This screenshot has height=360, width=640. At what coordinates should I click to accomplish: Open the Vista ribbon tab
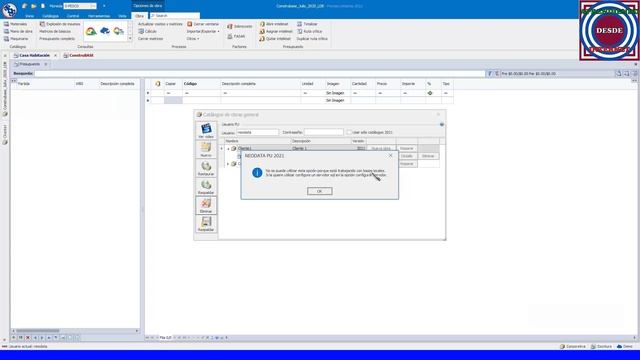(122, 16)
